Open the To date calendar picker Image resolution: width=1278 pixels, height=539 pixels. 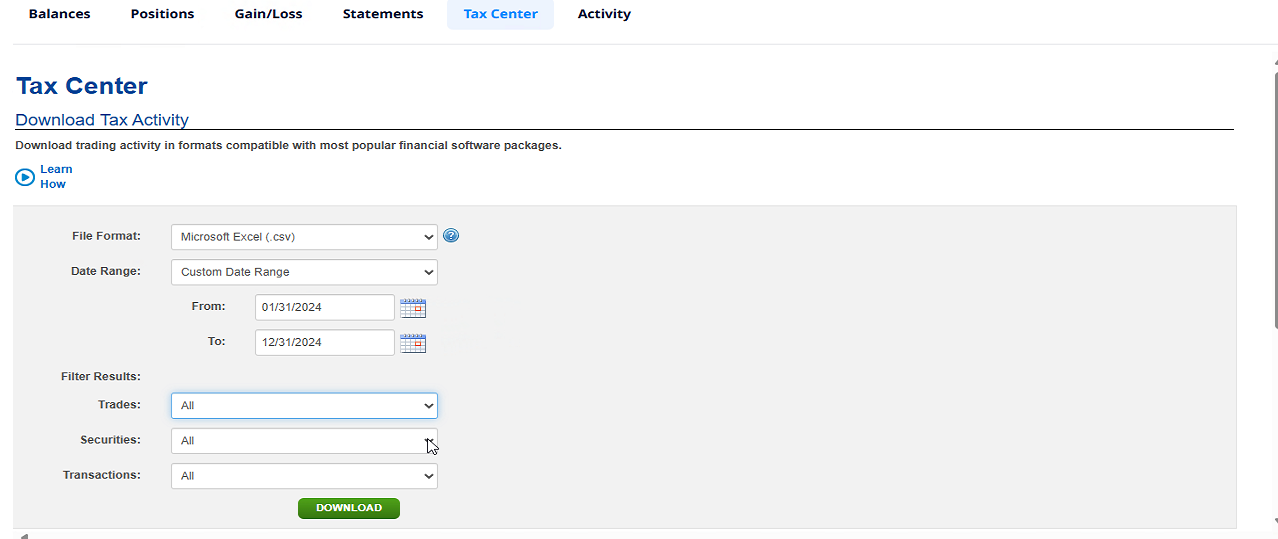(x=413, y=343)
